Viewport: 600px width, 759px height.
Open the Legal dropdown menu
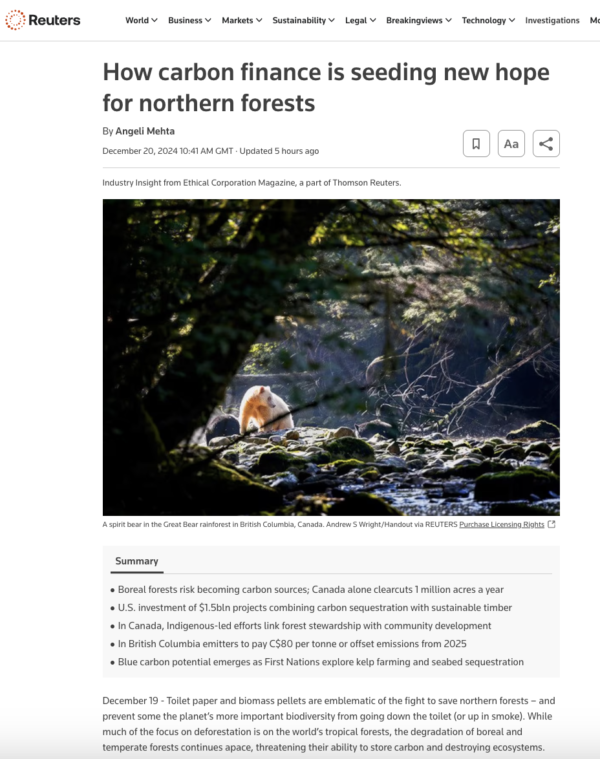[360, 20]
